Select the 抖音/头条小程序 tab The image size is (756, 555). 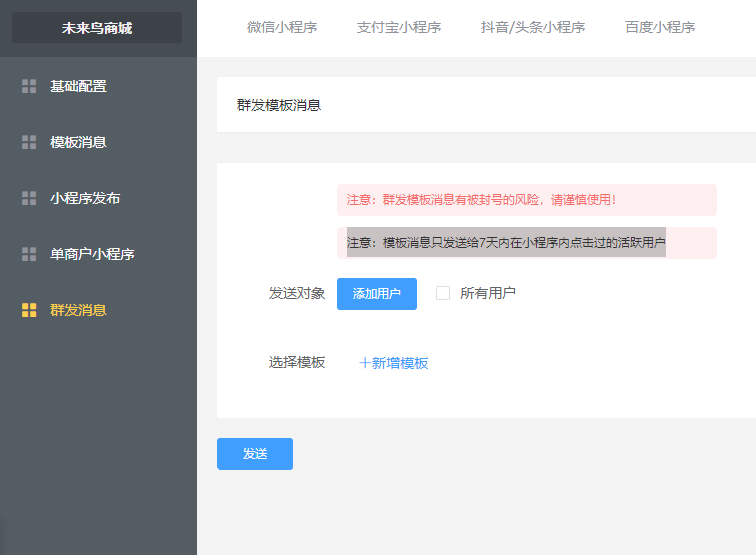(x=532, y=27)
